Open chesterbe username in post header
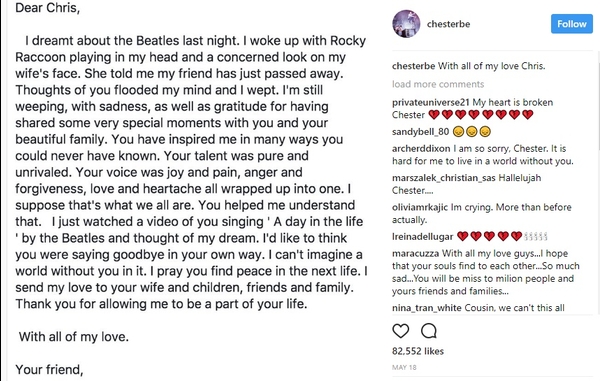 pyautogui.click(x=448, y=24)
